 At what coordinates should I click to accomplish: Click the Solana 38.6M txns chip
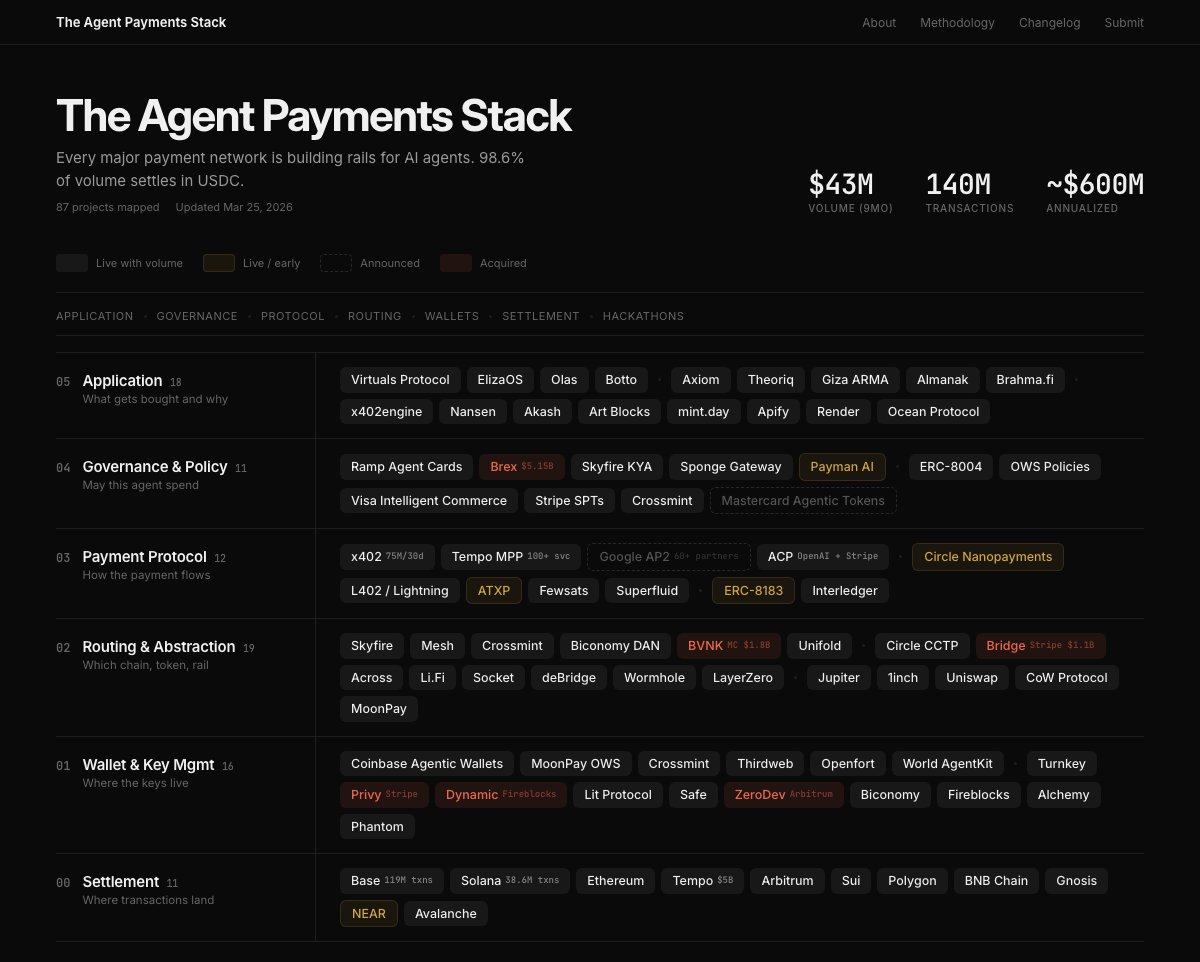tap(510, 881)
